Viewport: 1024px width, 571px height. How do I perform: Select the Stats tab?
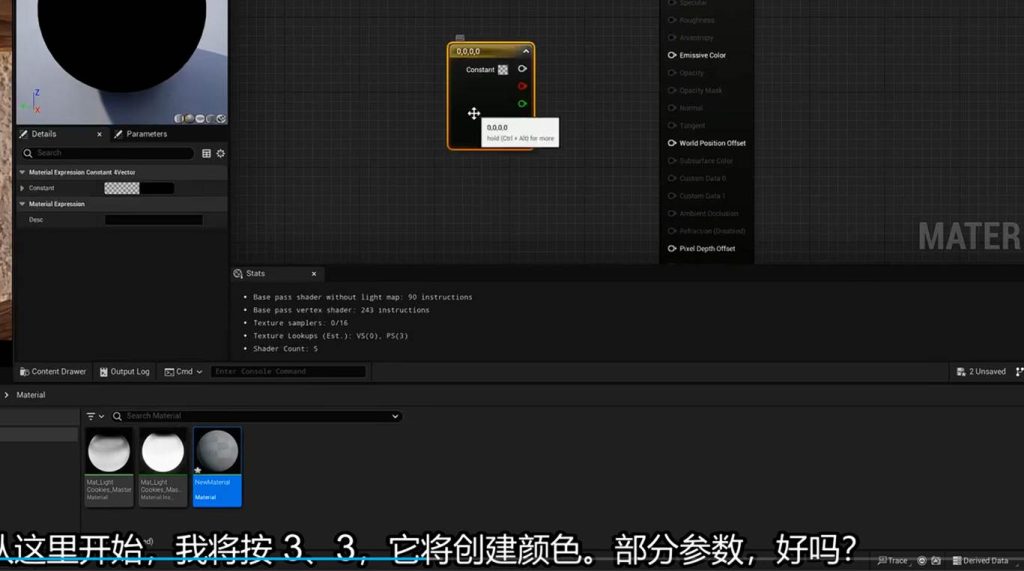[x=255, y=274]
